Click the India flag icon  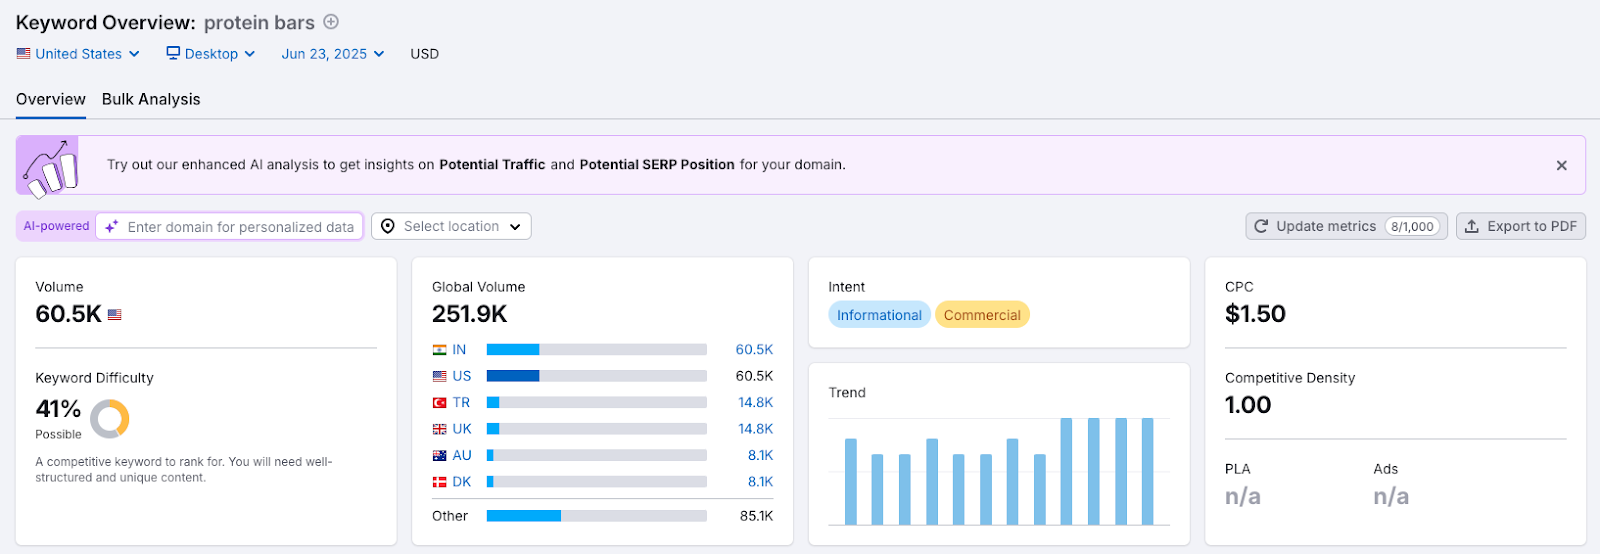coord(439,350)
